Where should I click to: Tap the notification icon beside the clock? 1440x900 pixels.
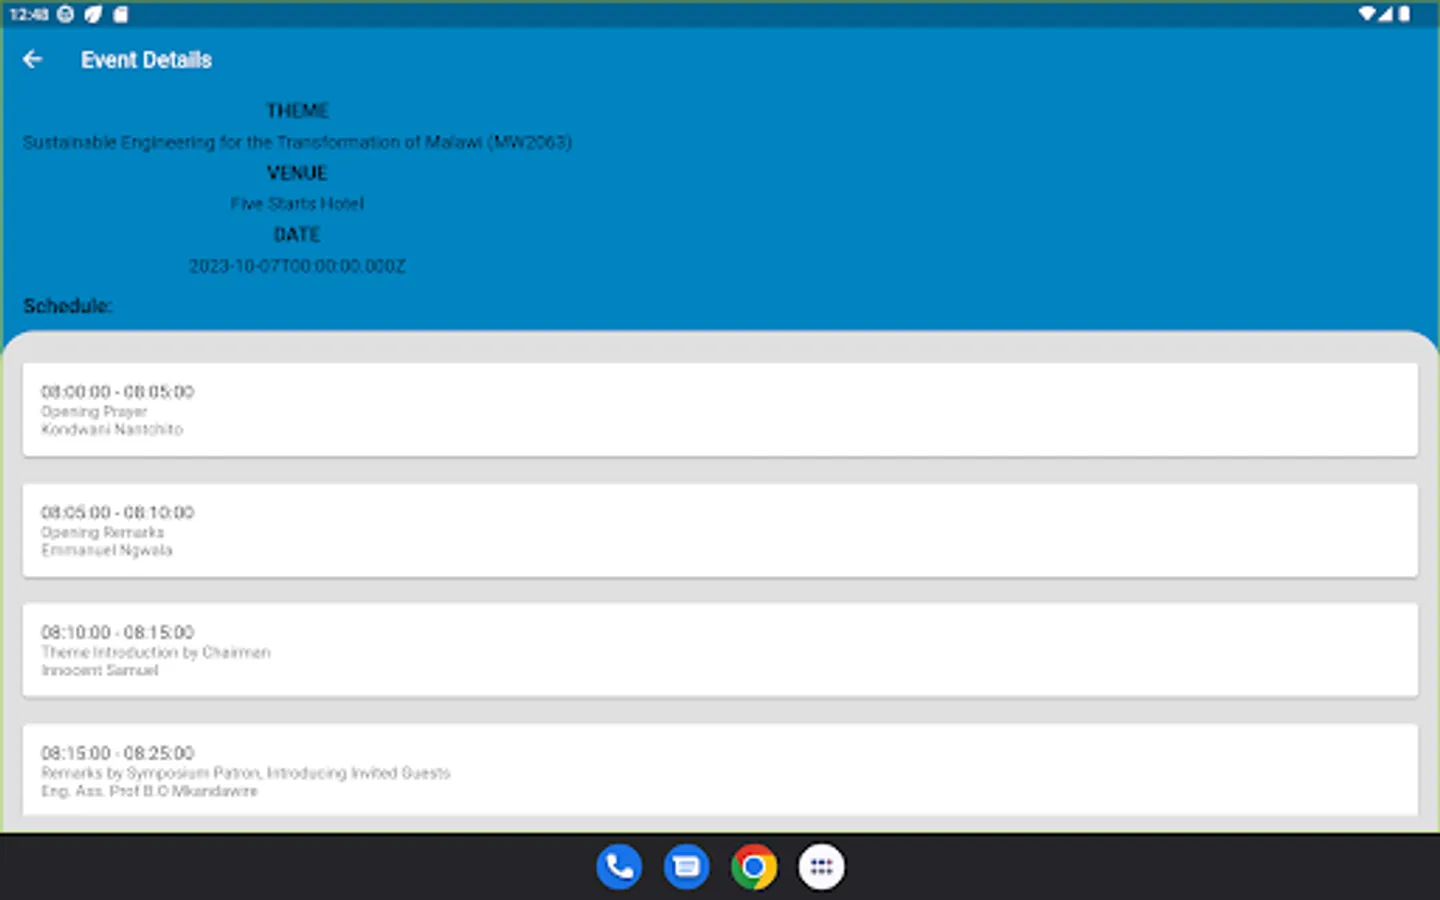63,14
